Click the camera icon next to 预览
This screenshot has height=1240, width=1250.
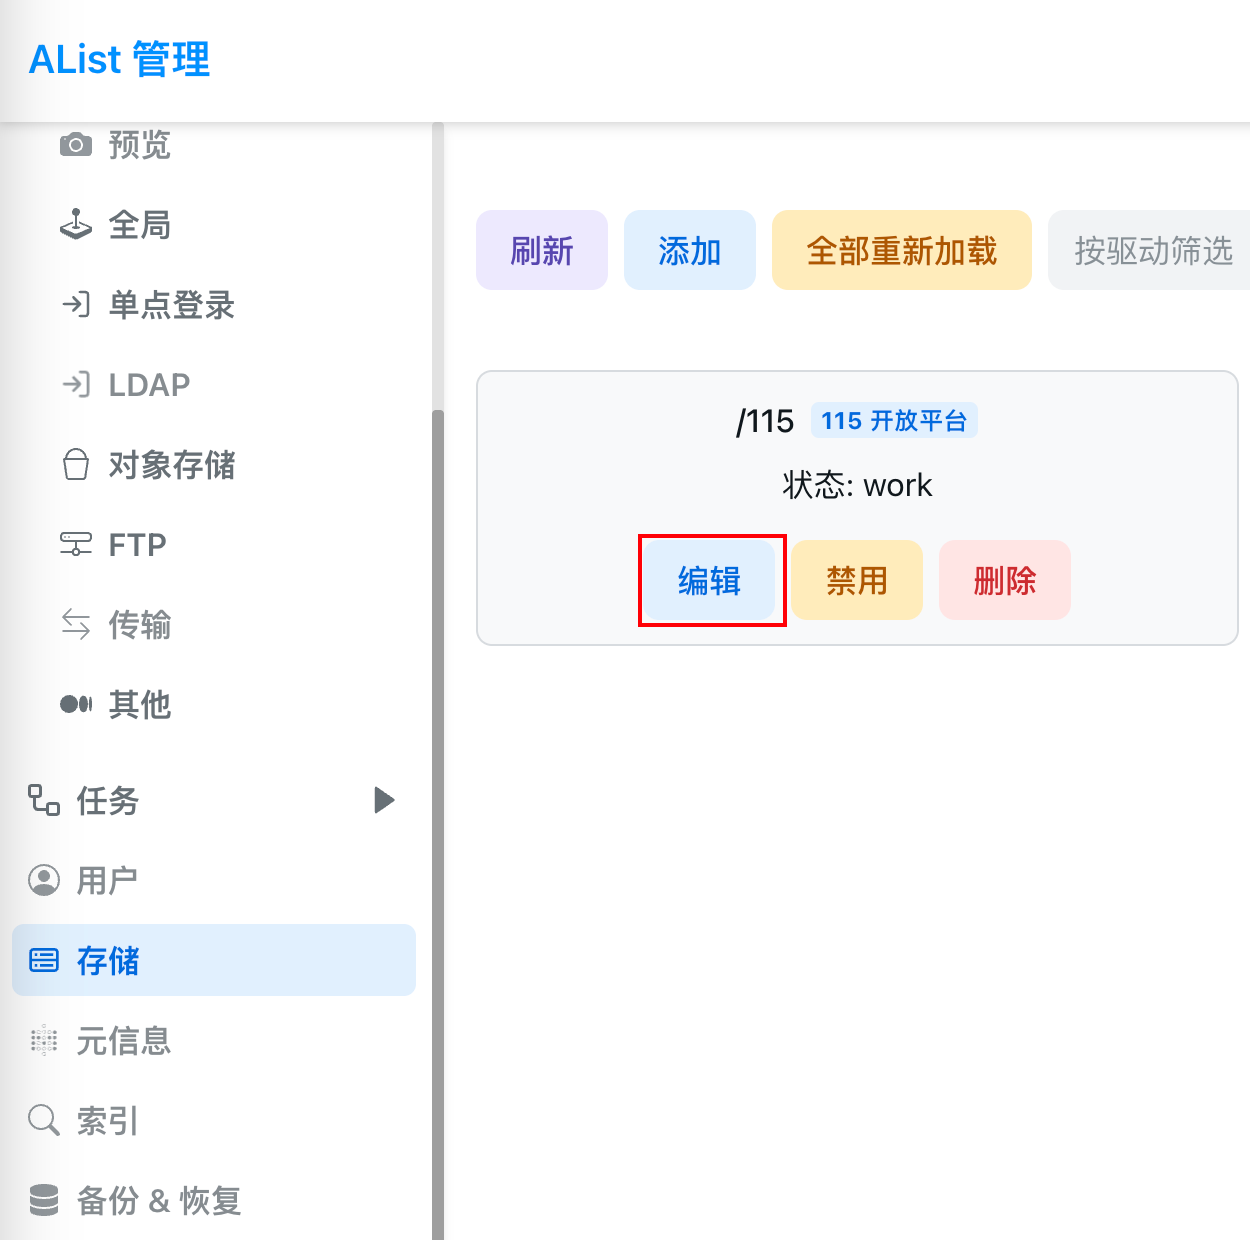(x=76, y=145)
